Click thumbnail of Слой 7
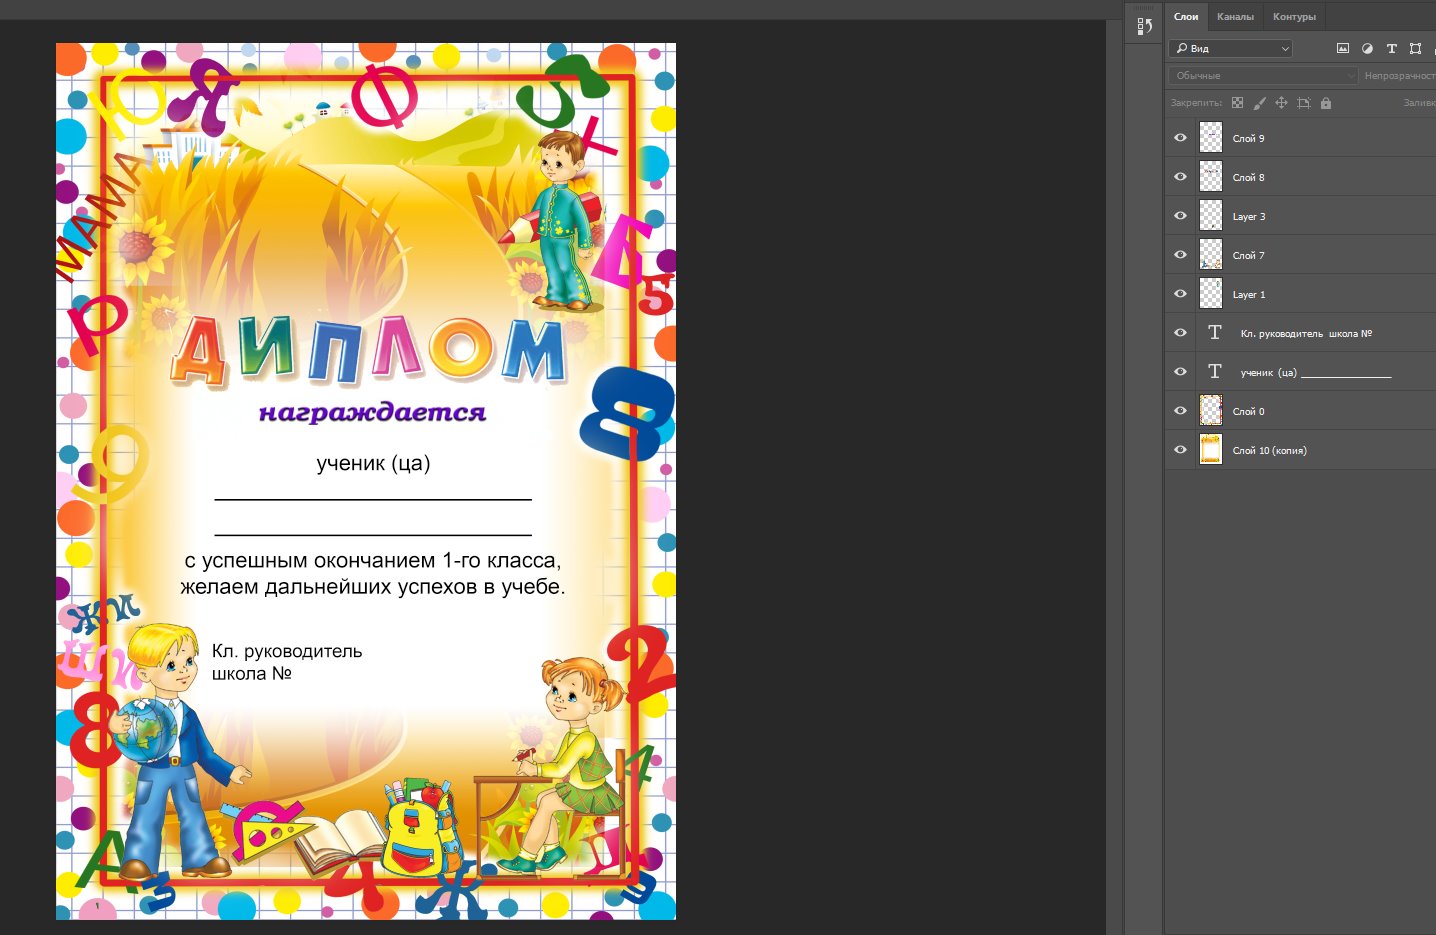 click(1211, 255)
